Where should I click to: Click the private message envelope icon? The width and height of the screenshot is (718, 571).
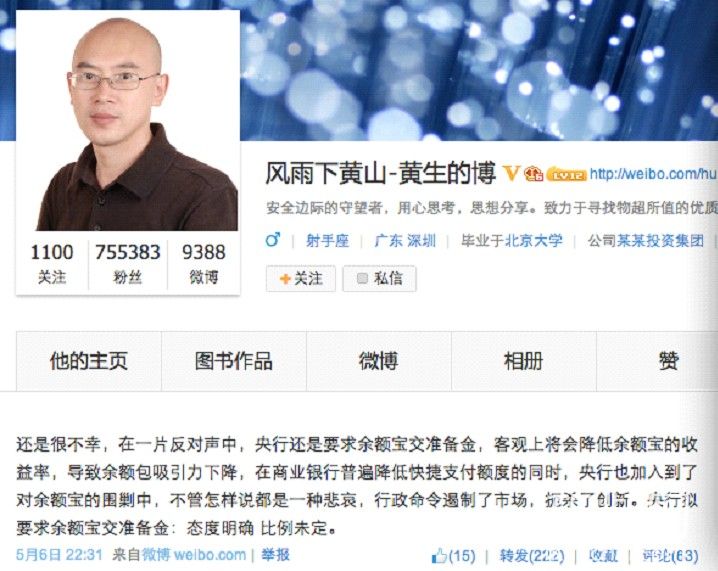362,278
